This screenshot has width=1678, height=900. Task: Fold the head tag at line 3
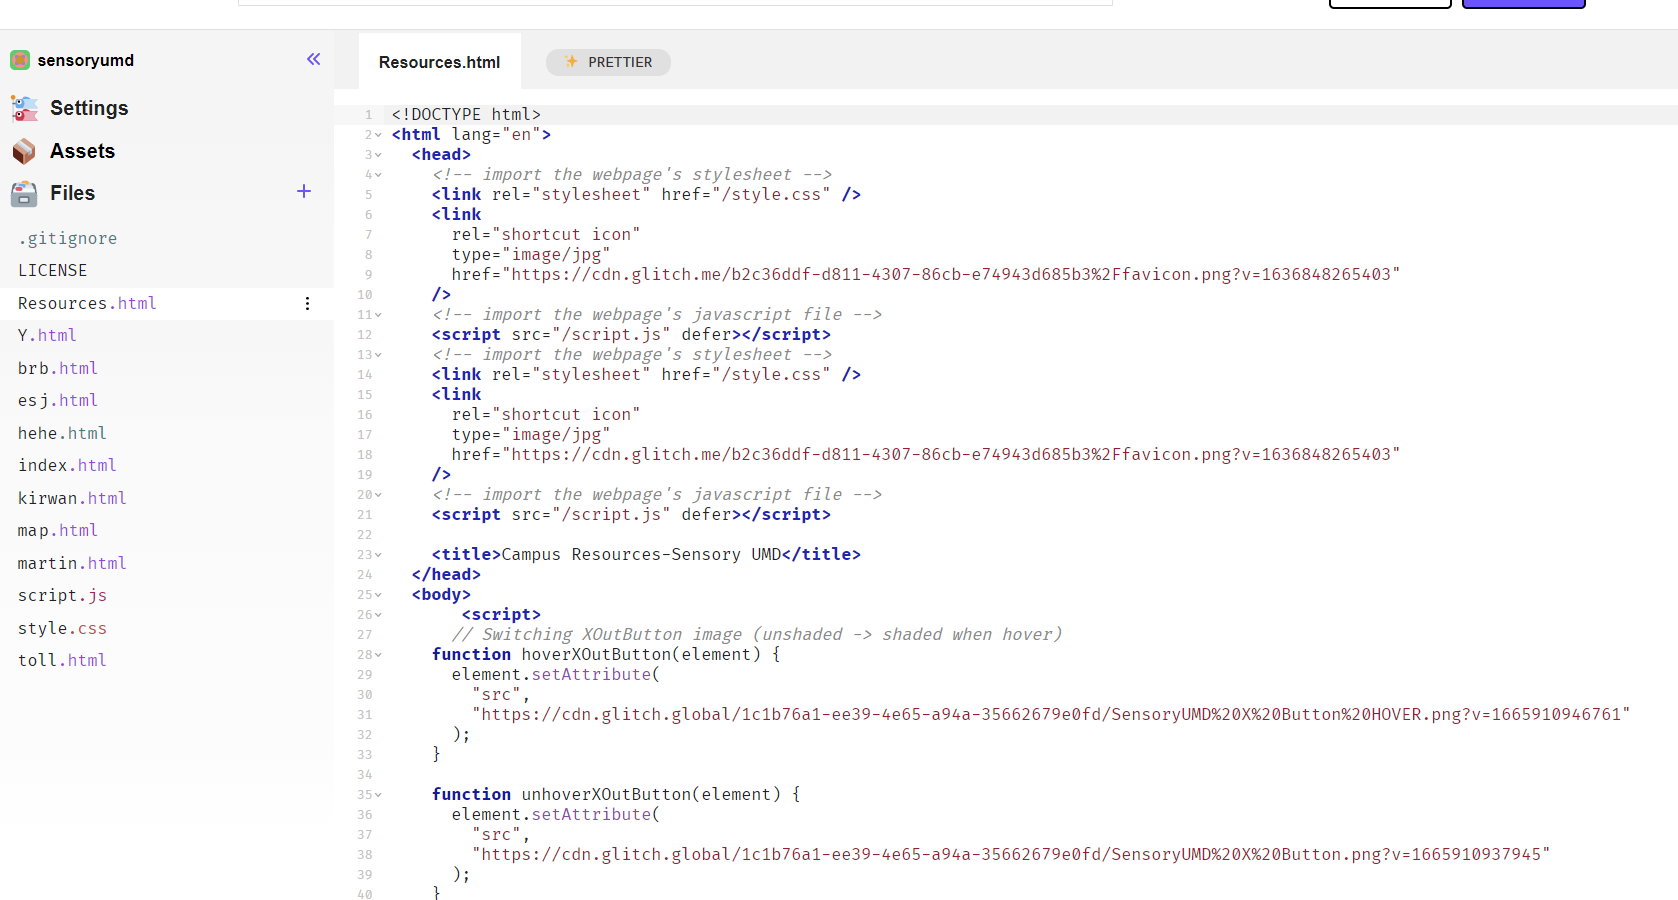pyautogui.click(x=378, y=155)
